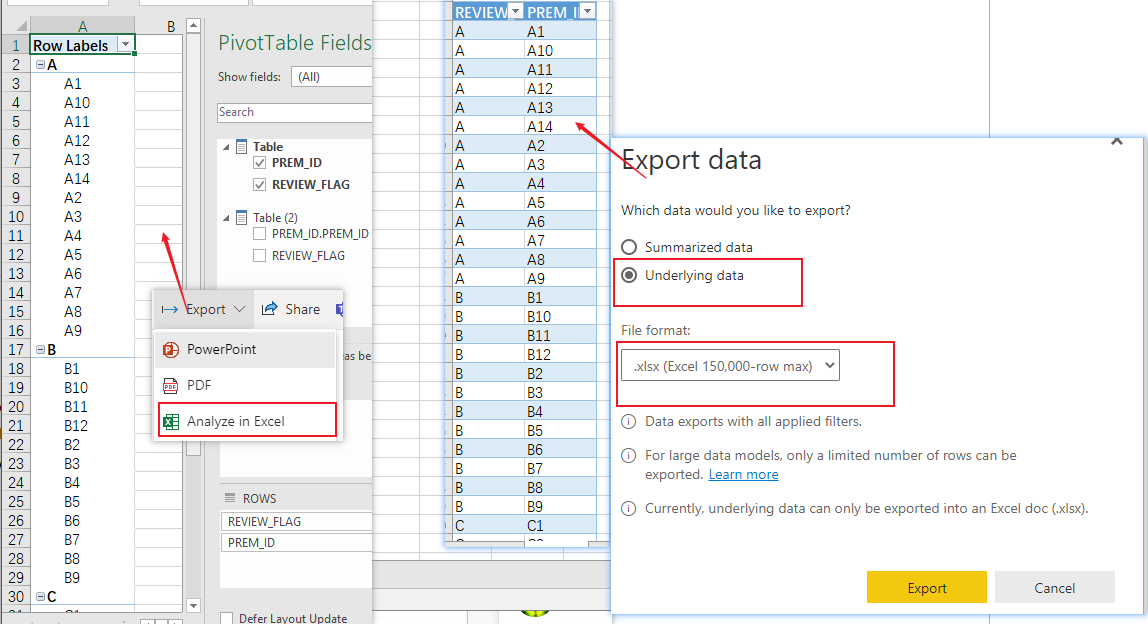The image size is (1148, 624).
Task: Click info icon beside 'Data exports with all applied filters'
Action: pyautogui.click(x=628, y=422)
